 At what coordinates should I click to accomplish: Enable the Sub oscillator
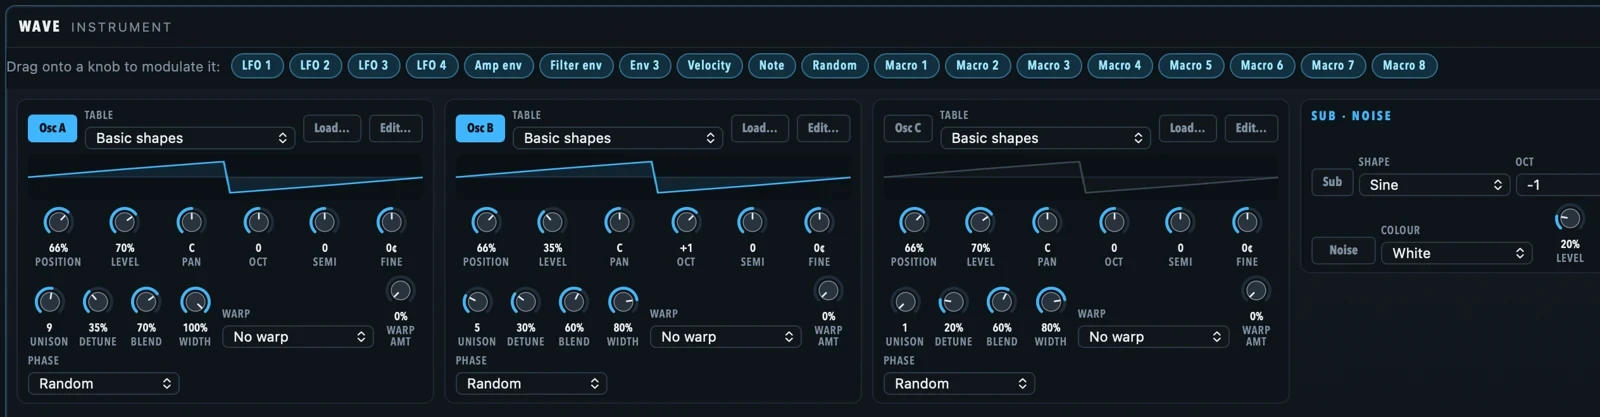[1332, 182]
